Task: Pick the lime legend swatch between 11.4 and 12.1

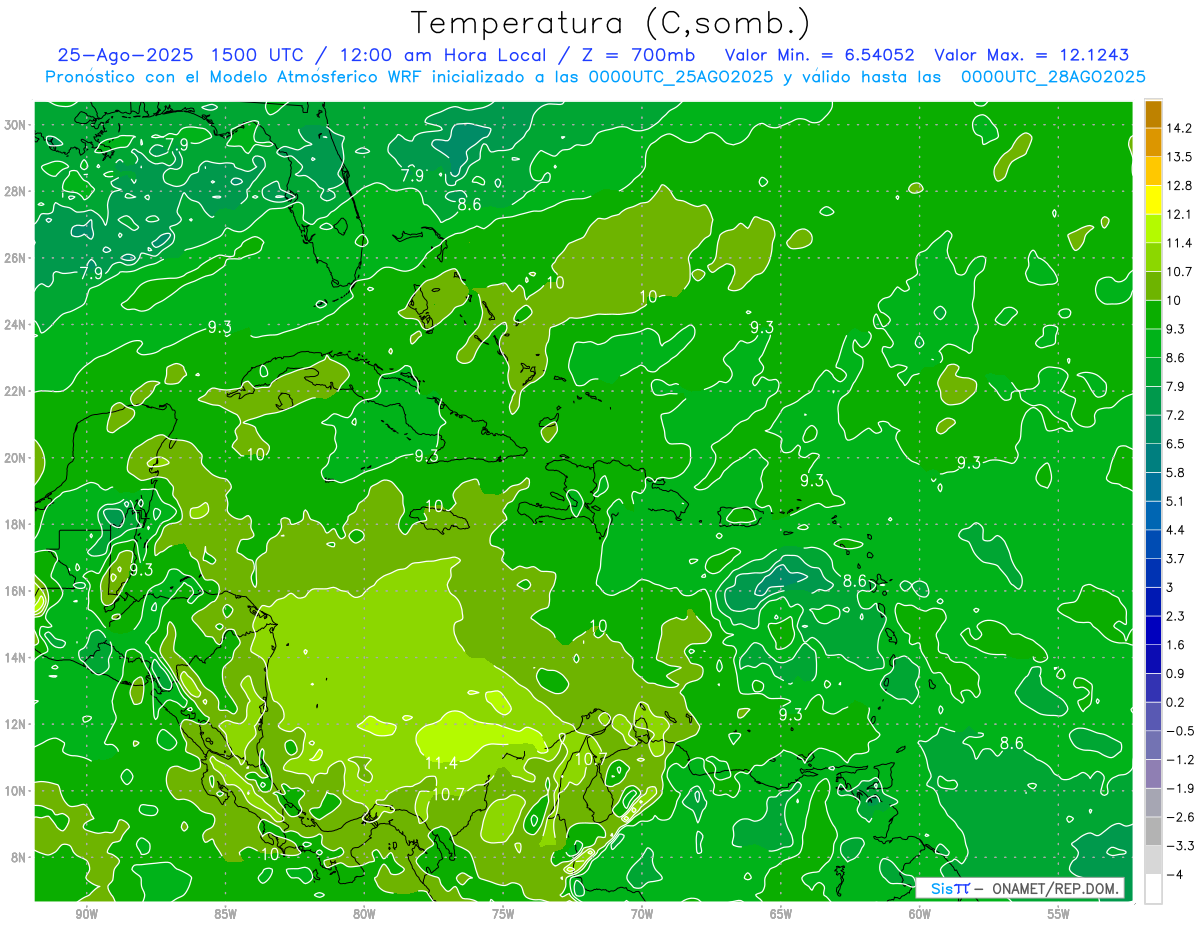Action: [x=1153, y=229]
